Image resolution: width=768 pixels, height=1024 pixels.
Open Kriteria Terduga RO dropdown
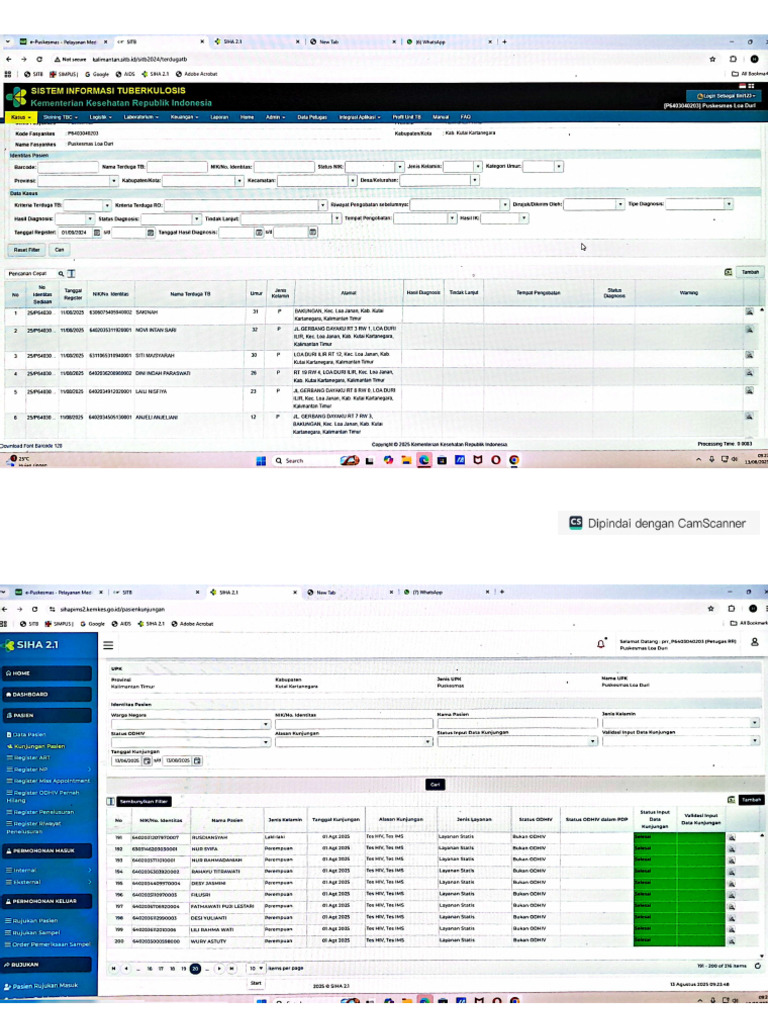tap(322, 205)
